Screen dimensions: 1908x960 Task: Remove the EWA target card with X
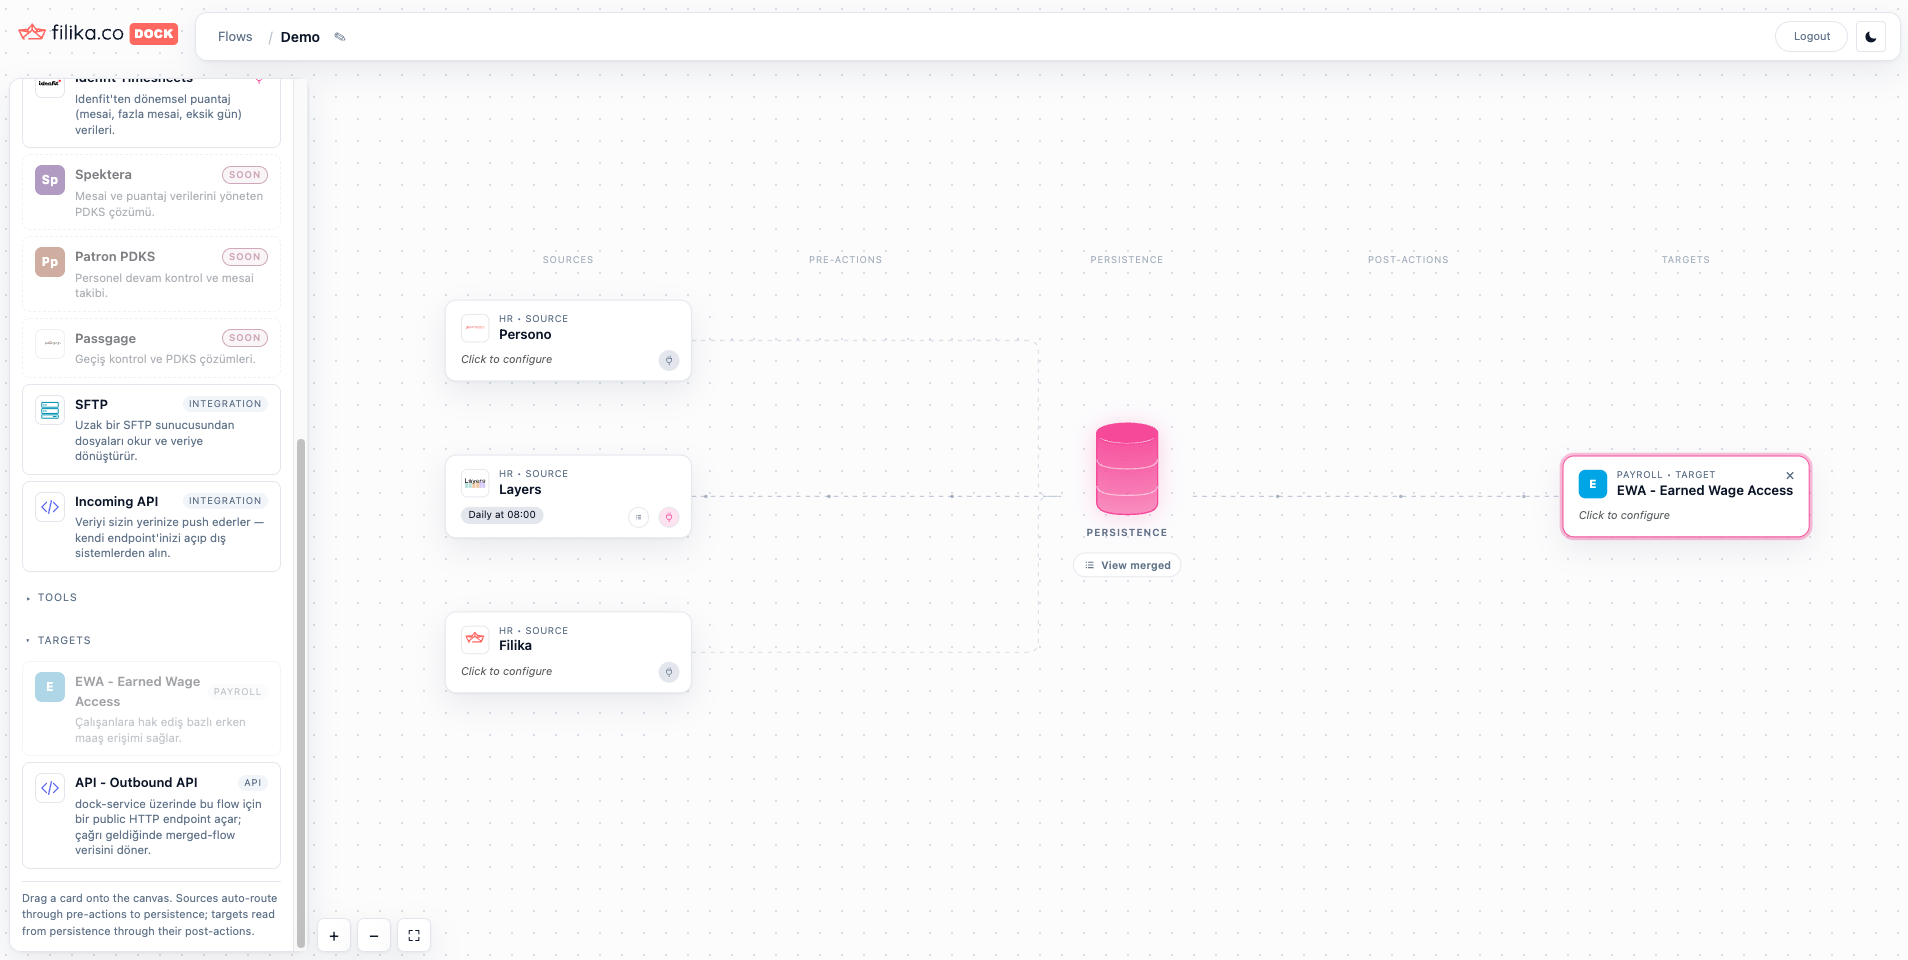pos(1790,476)
